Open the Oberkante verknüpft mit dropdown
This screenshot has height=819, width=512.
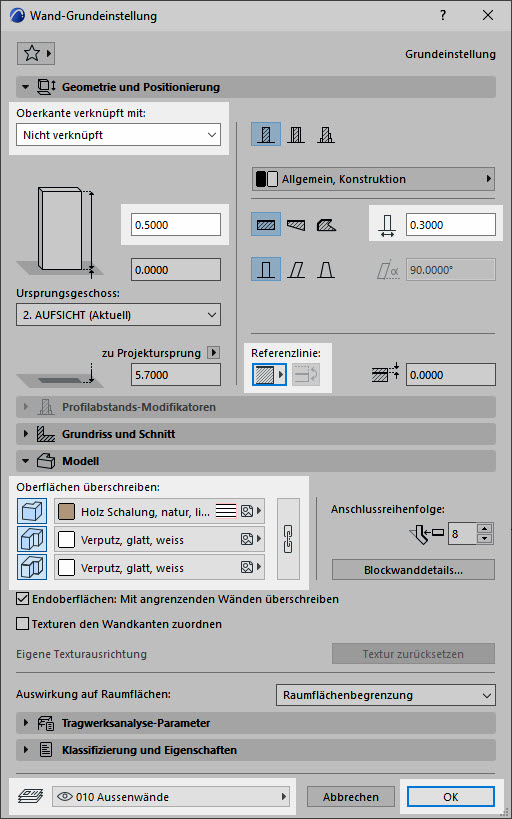click(119, 135)
